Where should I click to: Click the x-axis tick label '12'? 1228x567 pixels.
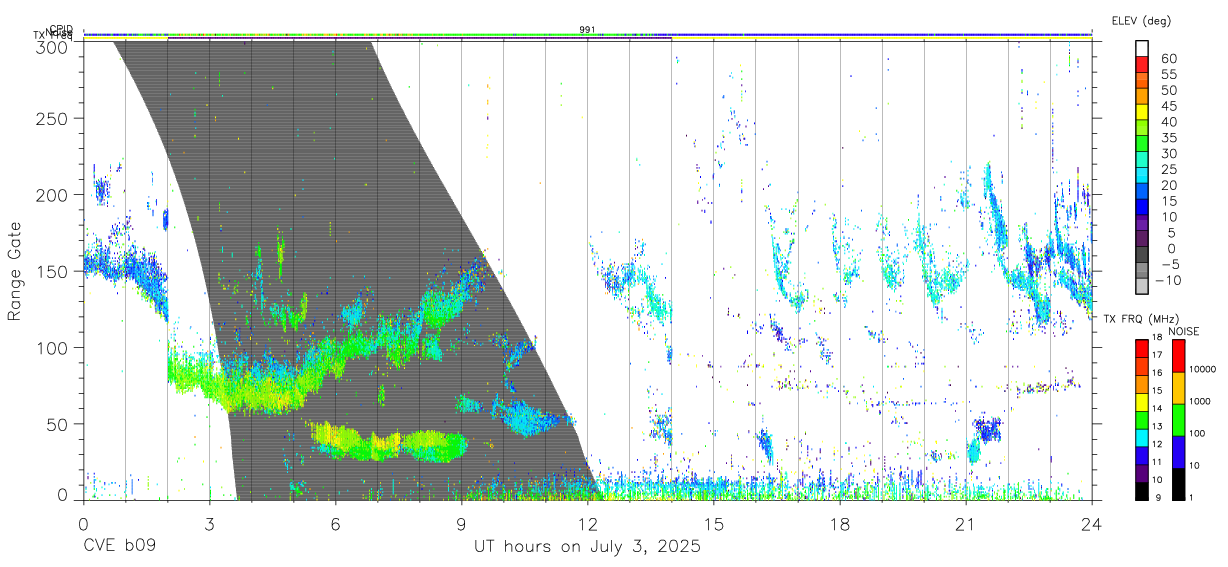click(x=587, y=524)
